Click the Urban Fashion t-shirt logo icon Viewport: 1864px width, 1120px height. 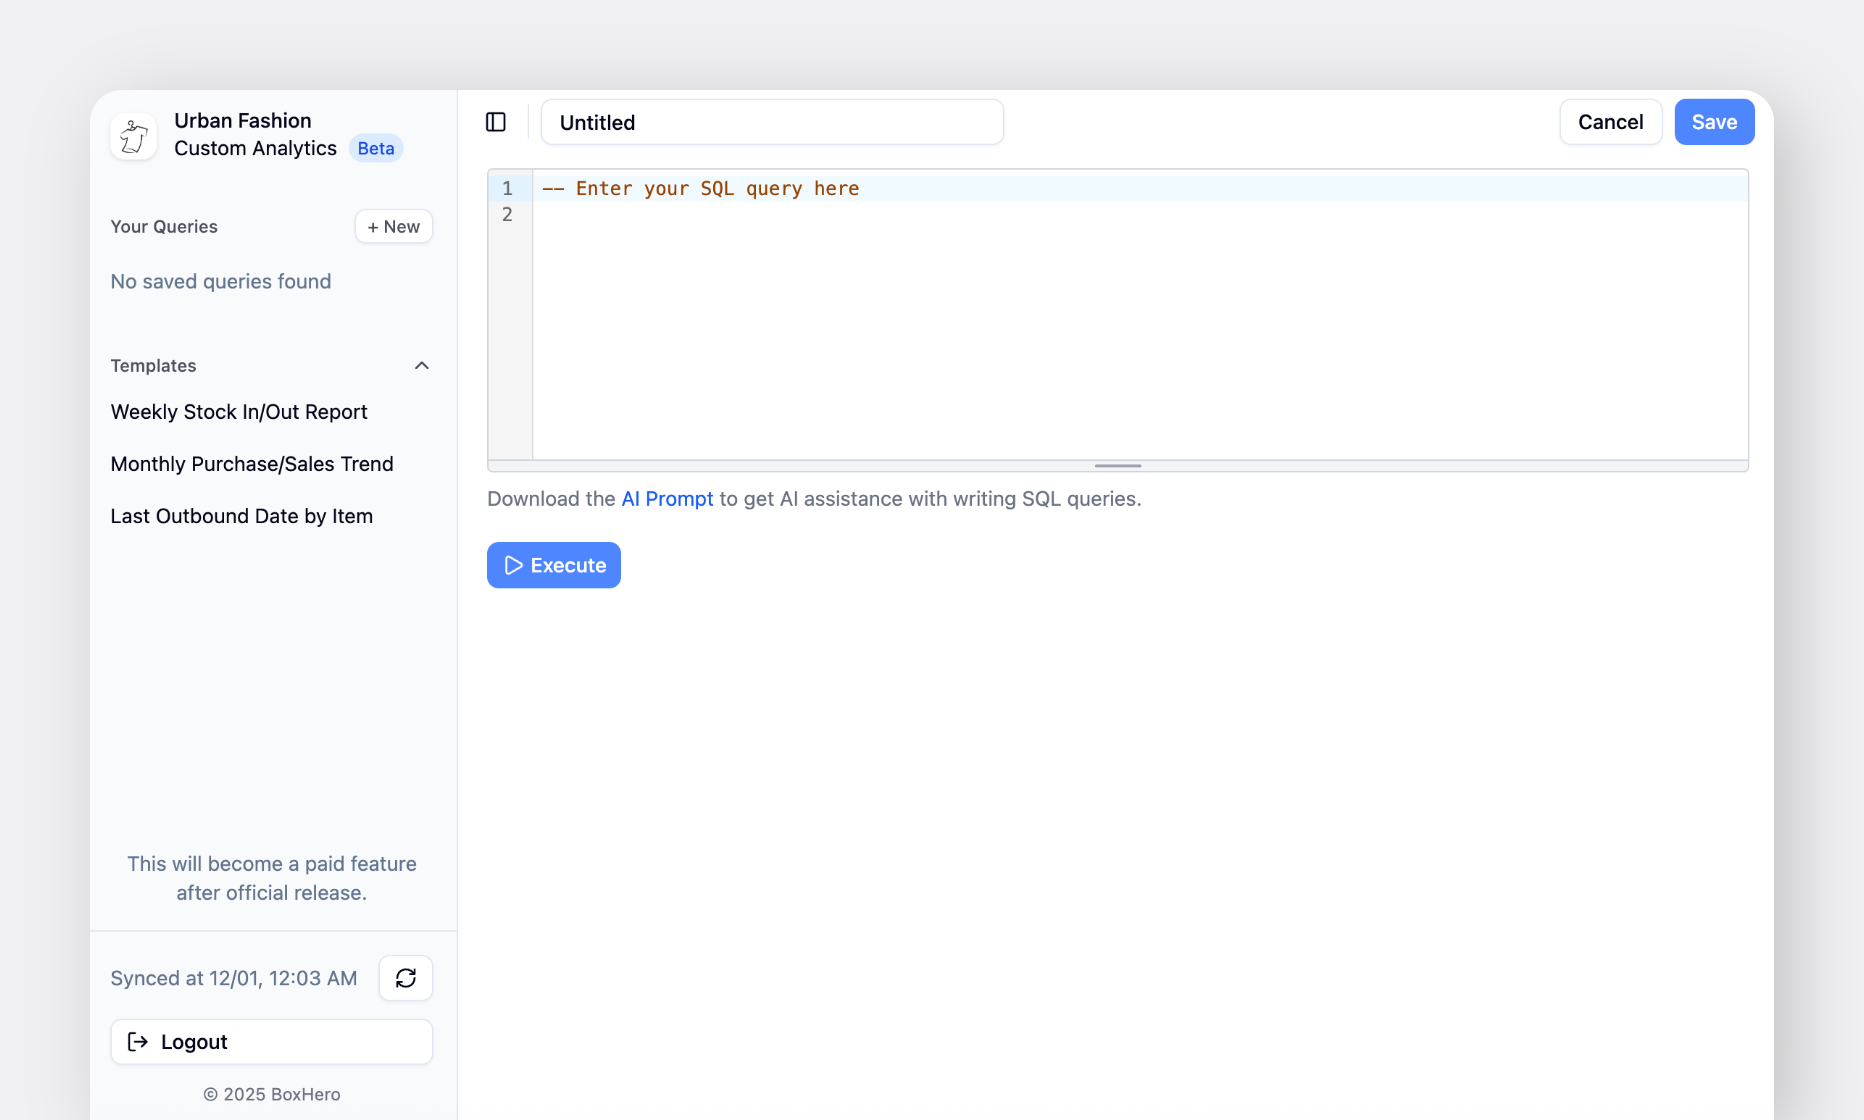coord(133,136)
